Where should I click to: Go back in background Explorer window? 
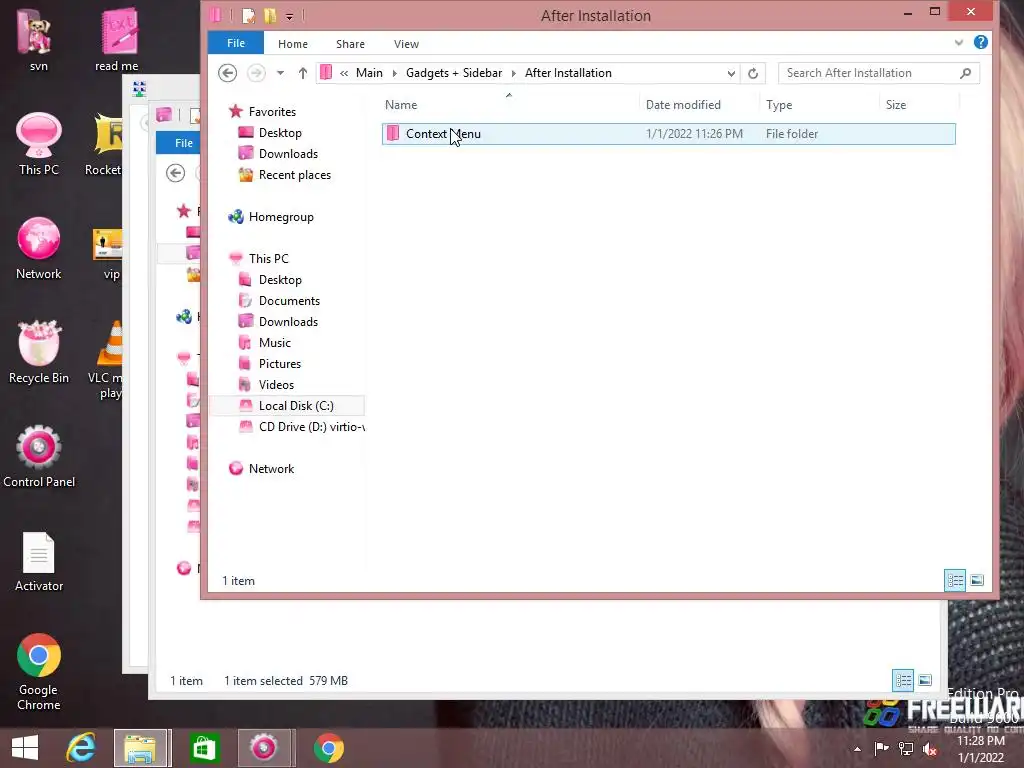pyautogui.click(x=175, y=173)
